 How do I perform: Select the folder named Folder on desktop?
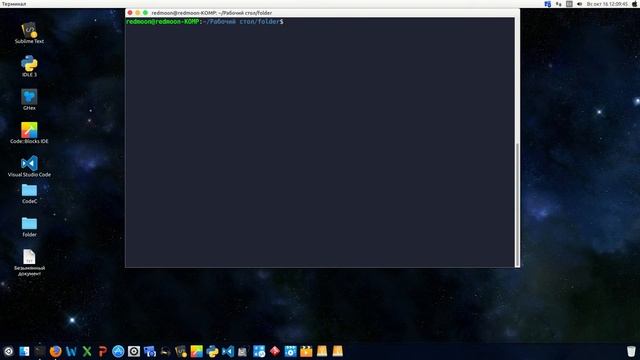click(29, 227)
